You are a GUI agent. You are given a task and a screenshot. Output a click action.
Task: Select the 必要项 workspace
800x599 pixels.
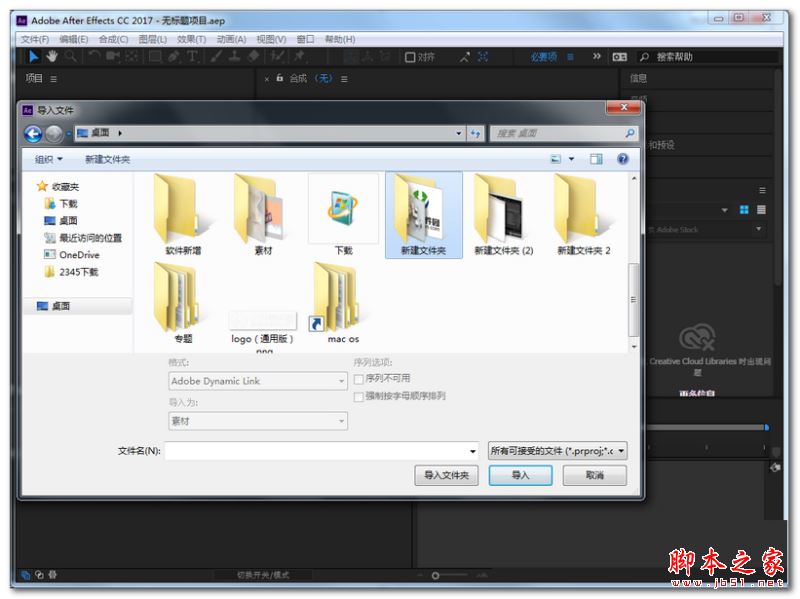pos(543,57)
